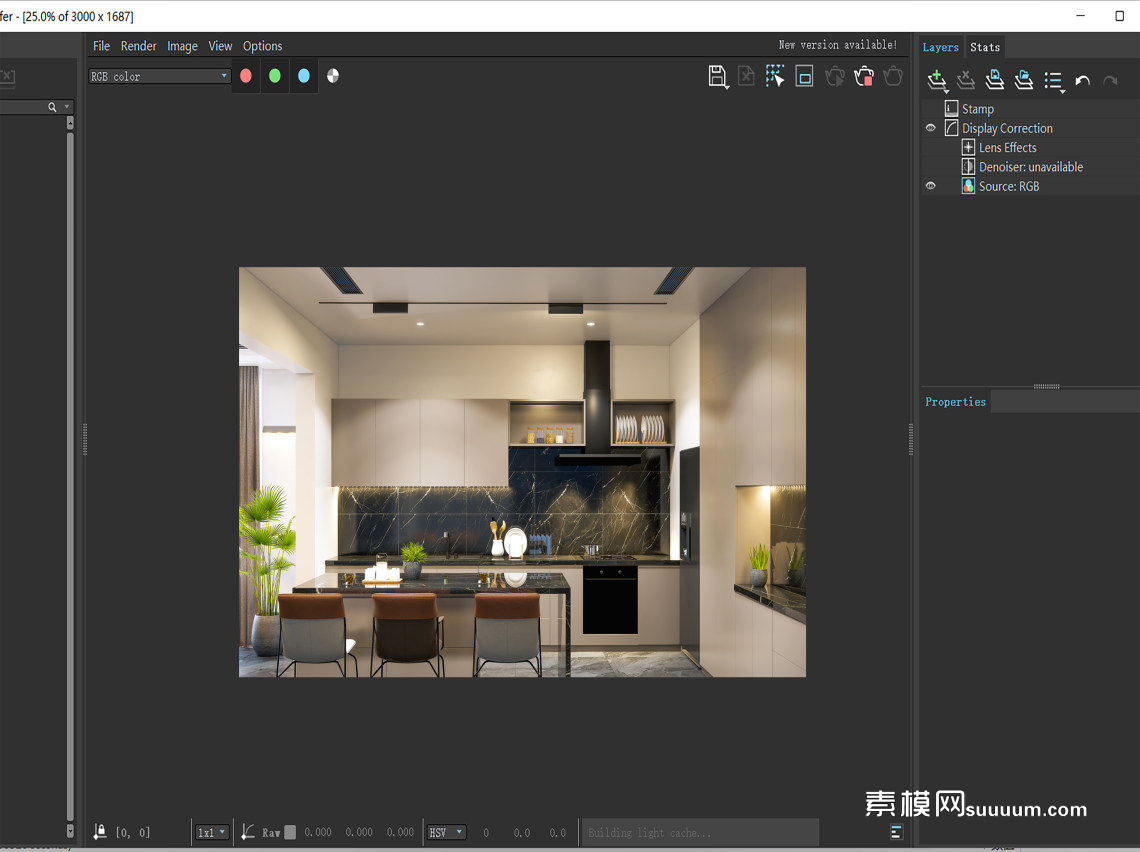Hide the Display Correction layer via eye icon

tap(931, 128)
